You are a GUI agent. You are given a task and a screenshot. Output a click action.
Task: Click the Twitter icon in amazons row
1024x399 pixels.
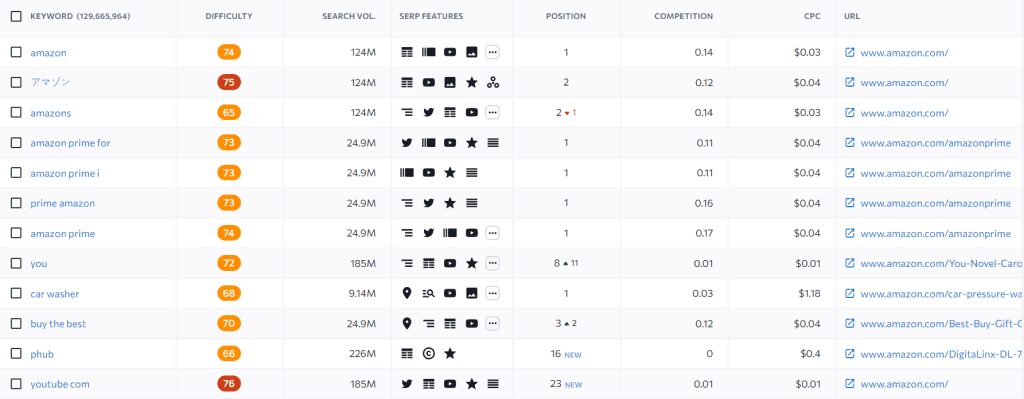pos(428,113)
